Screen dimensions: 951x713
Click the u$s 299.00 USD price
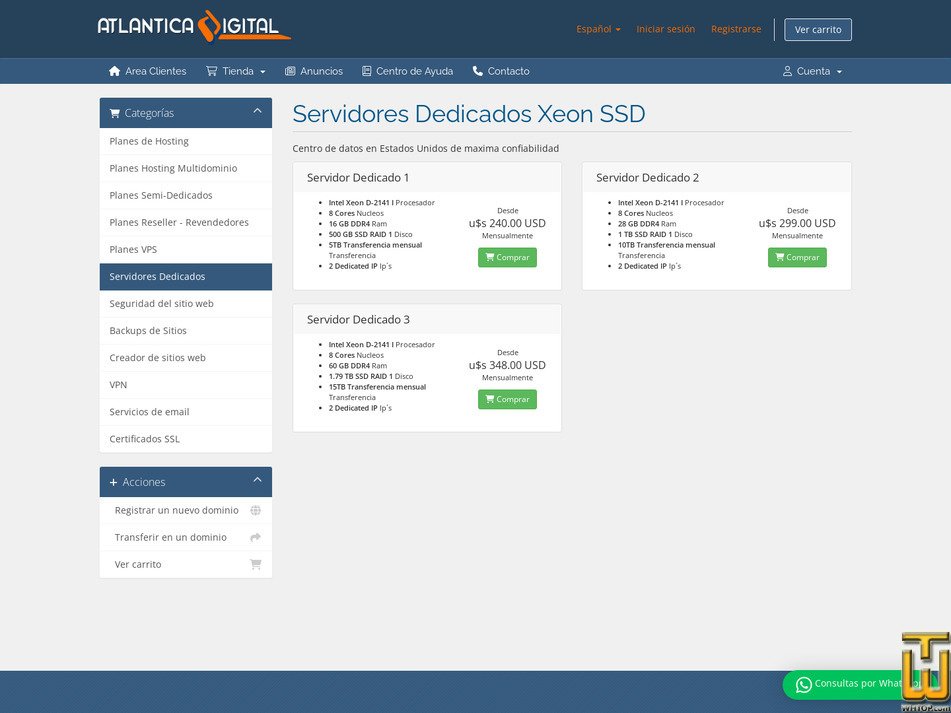797,223
